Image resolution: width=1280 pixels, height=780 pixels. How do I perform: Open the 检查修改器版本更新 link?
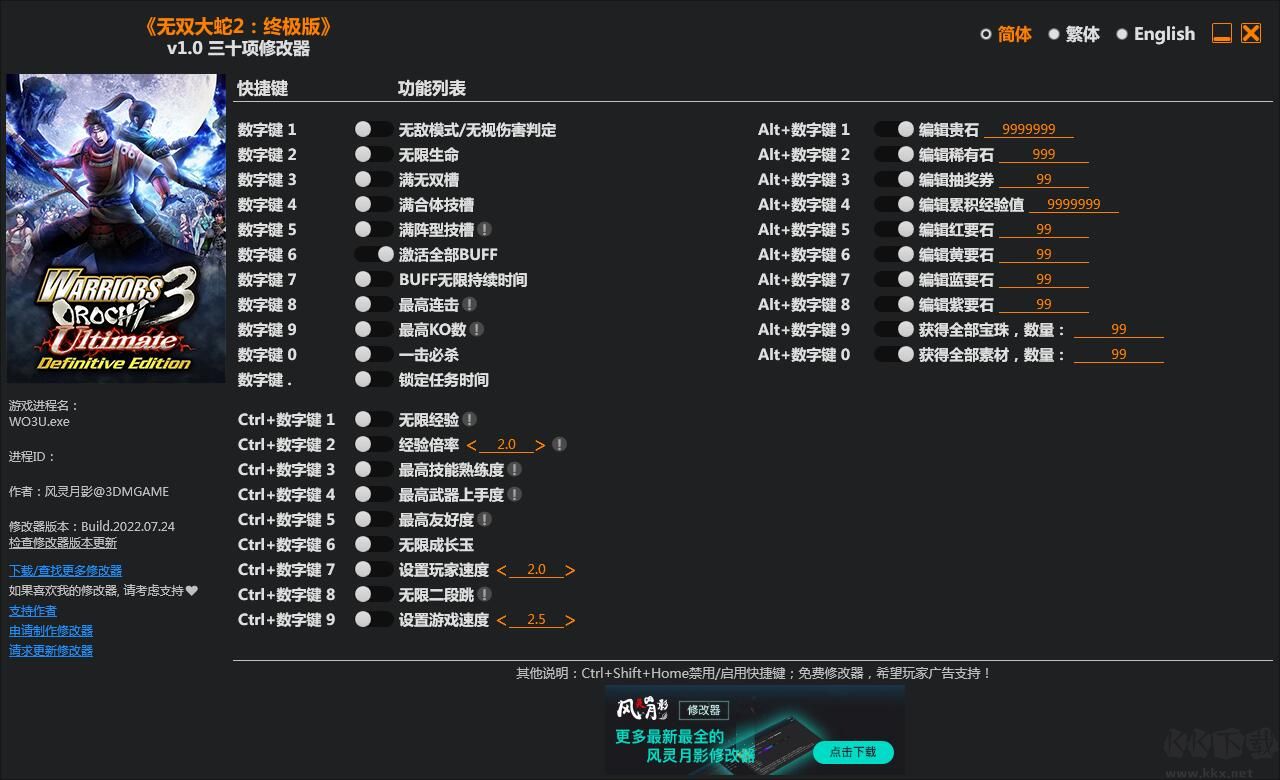[61, 542]
